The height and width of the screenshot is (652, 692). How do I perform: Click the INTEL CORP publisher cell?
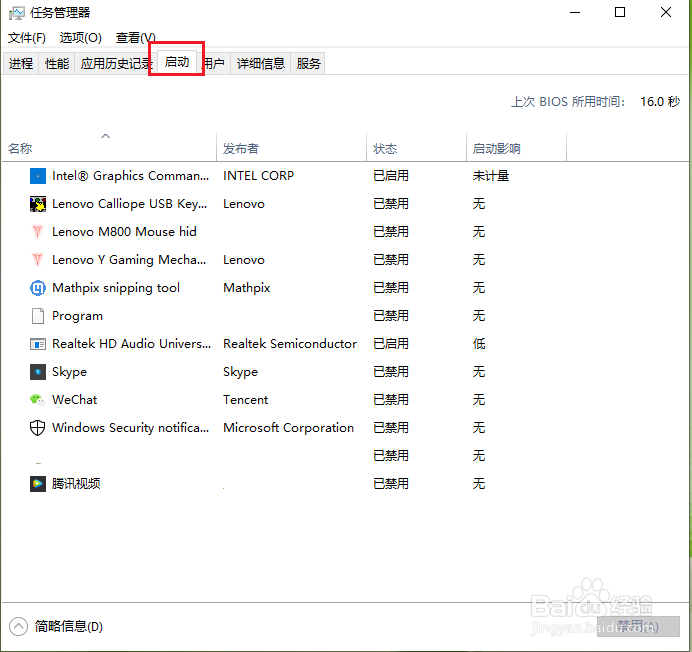(x=259, y=176)
